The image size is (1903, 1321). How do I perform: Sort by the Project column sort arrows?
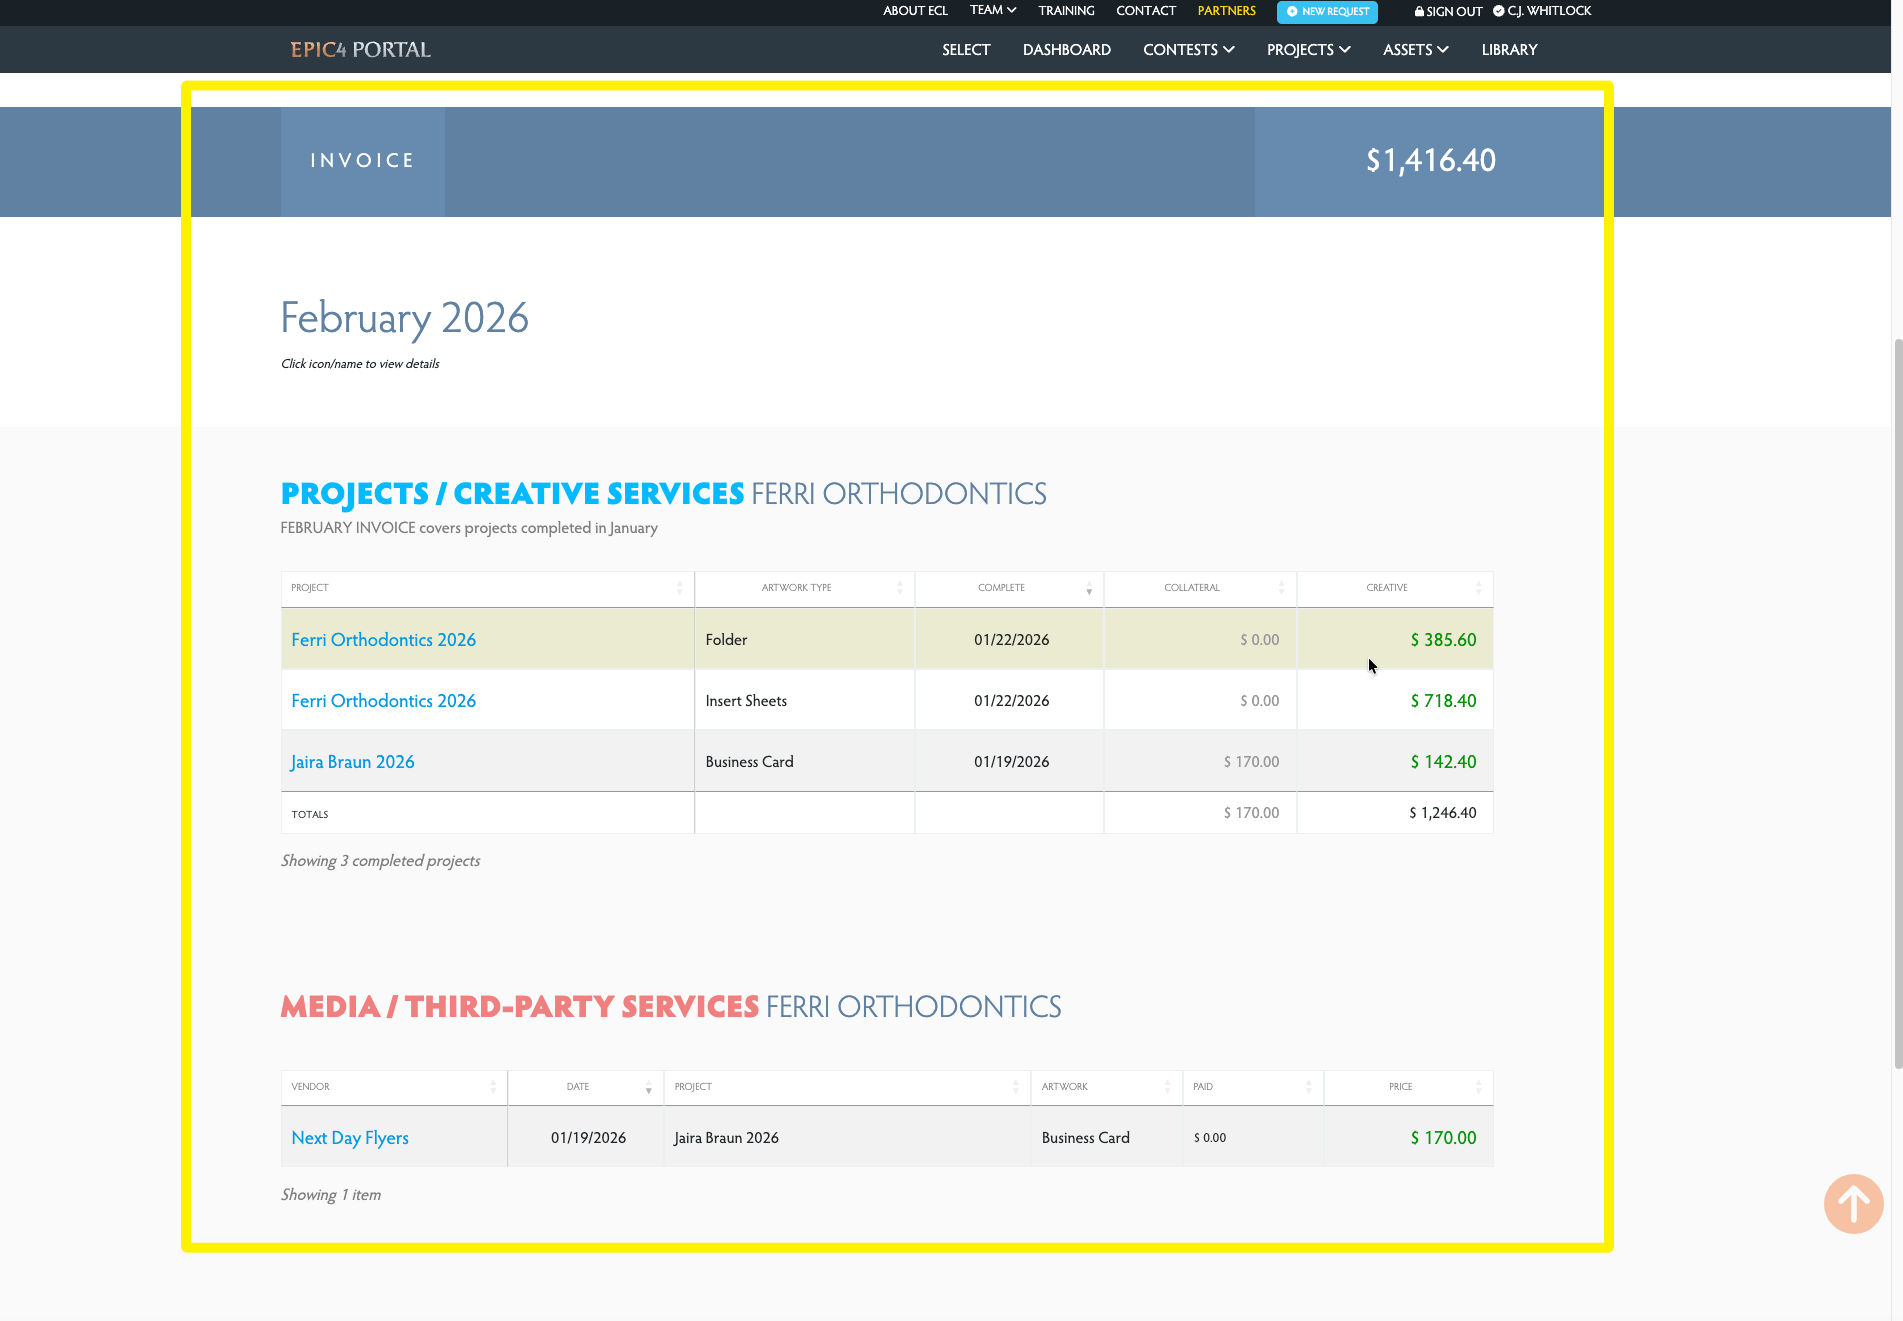680,588
